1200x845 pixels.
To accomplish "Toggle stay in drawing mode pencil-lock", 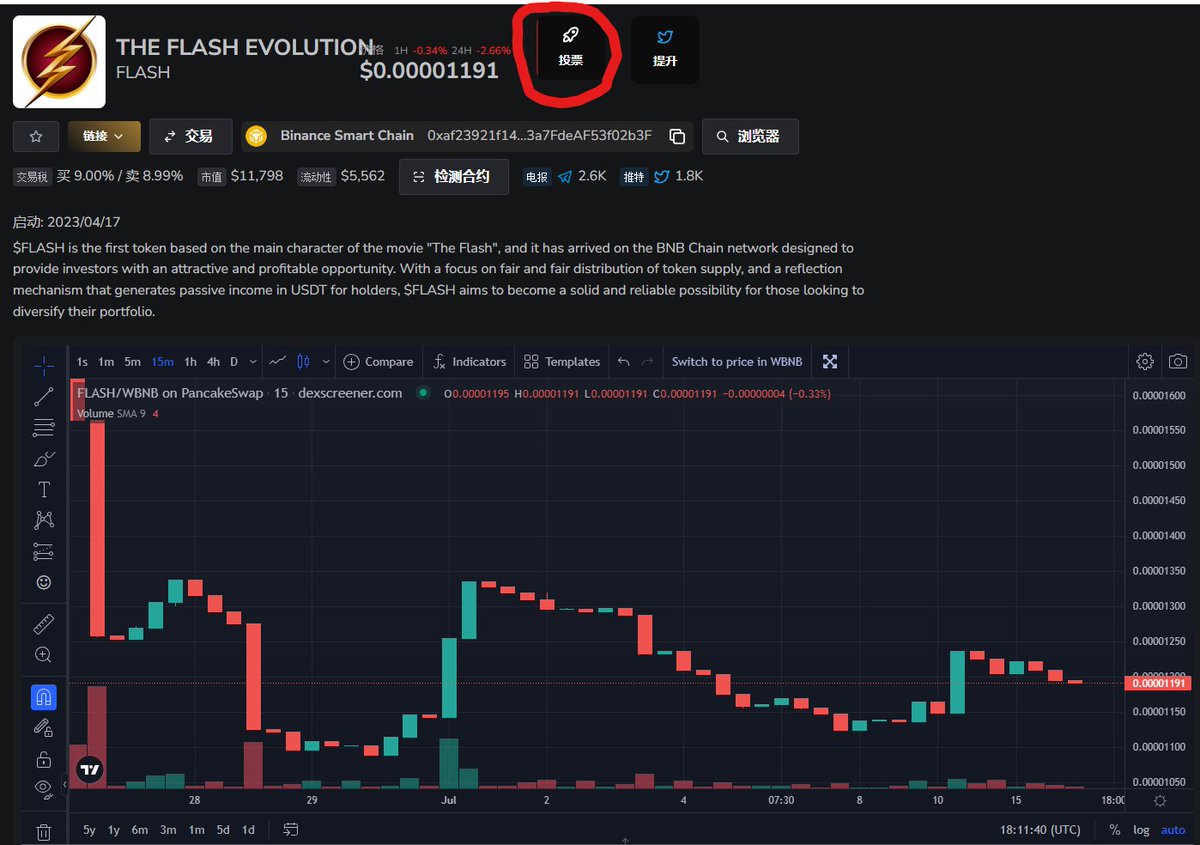I will 44,727.
